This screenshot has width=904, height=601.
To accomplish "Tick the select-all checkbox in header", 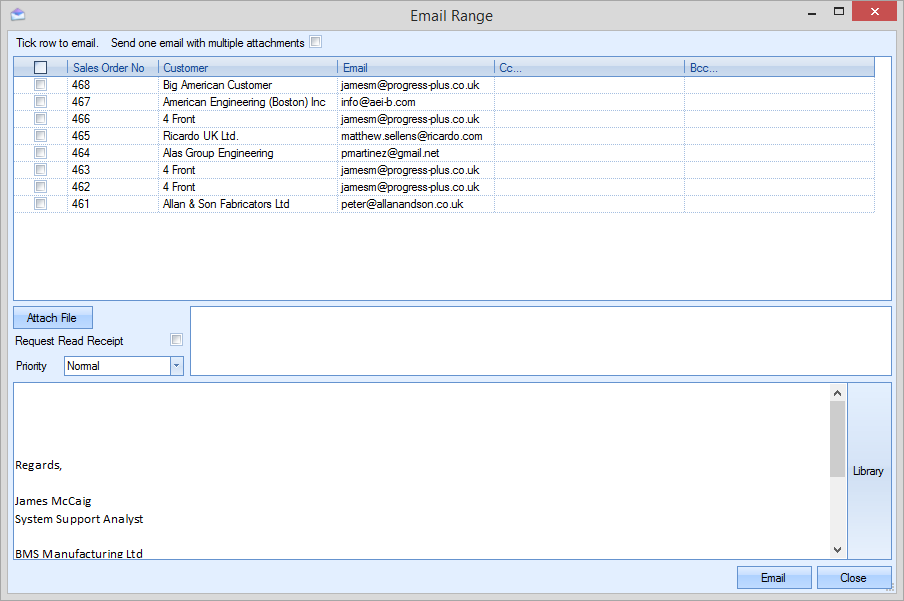I will pos(41,68).
